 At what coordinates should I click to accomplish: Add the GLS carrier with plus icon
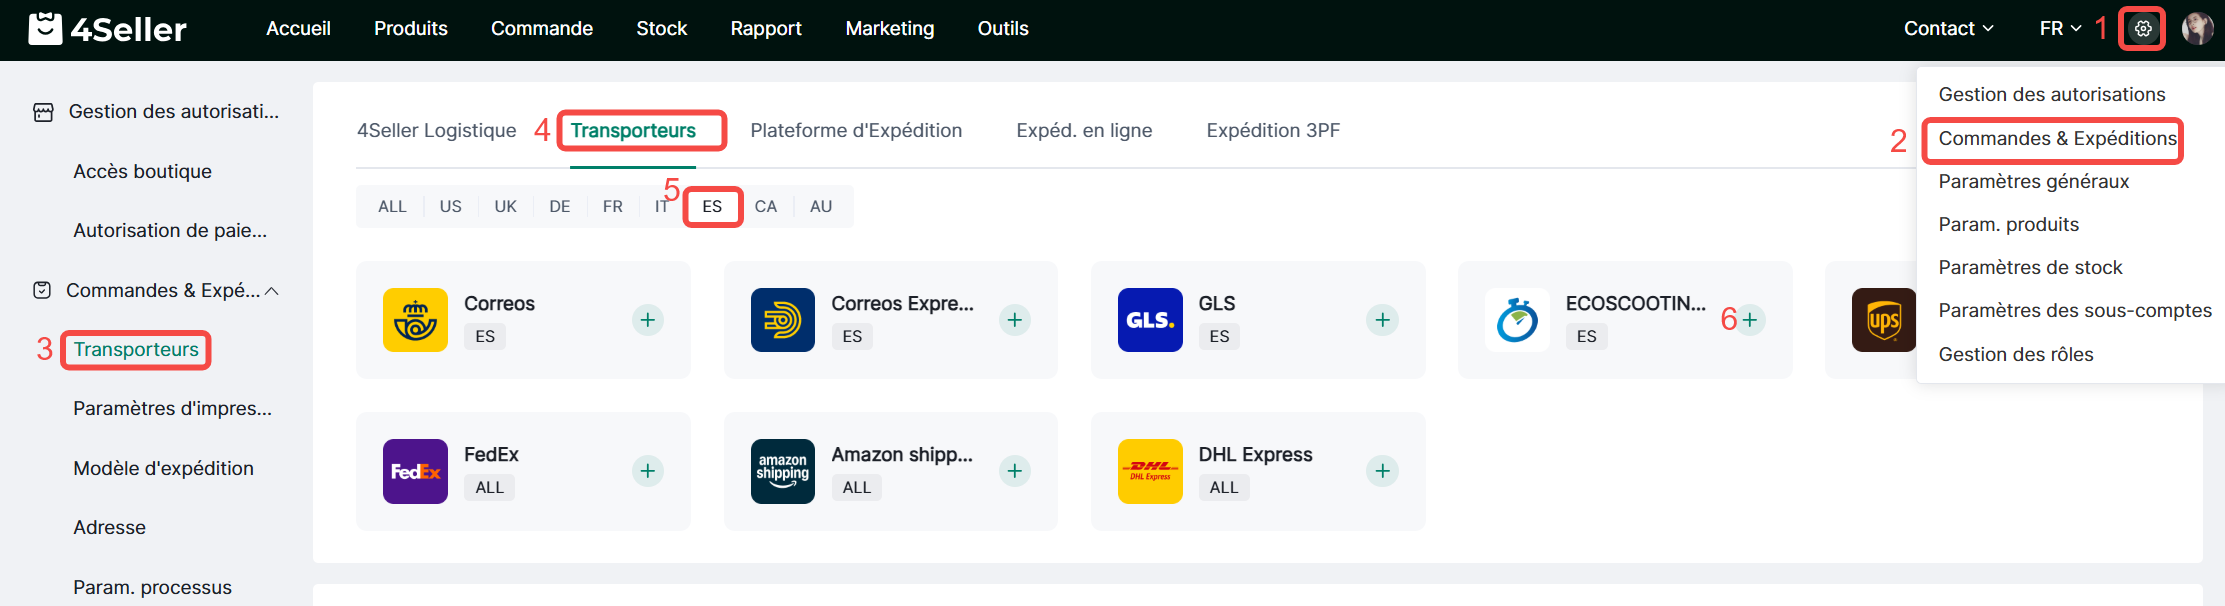[1382, 320]
